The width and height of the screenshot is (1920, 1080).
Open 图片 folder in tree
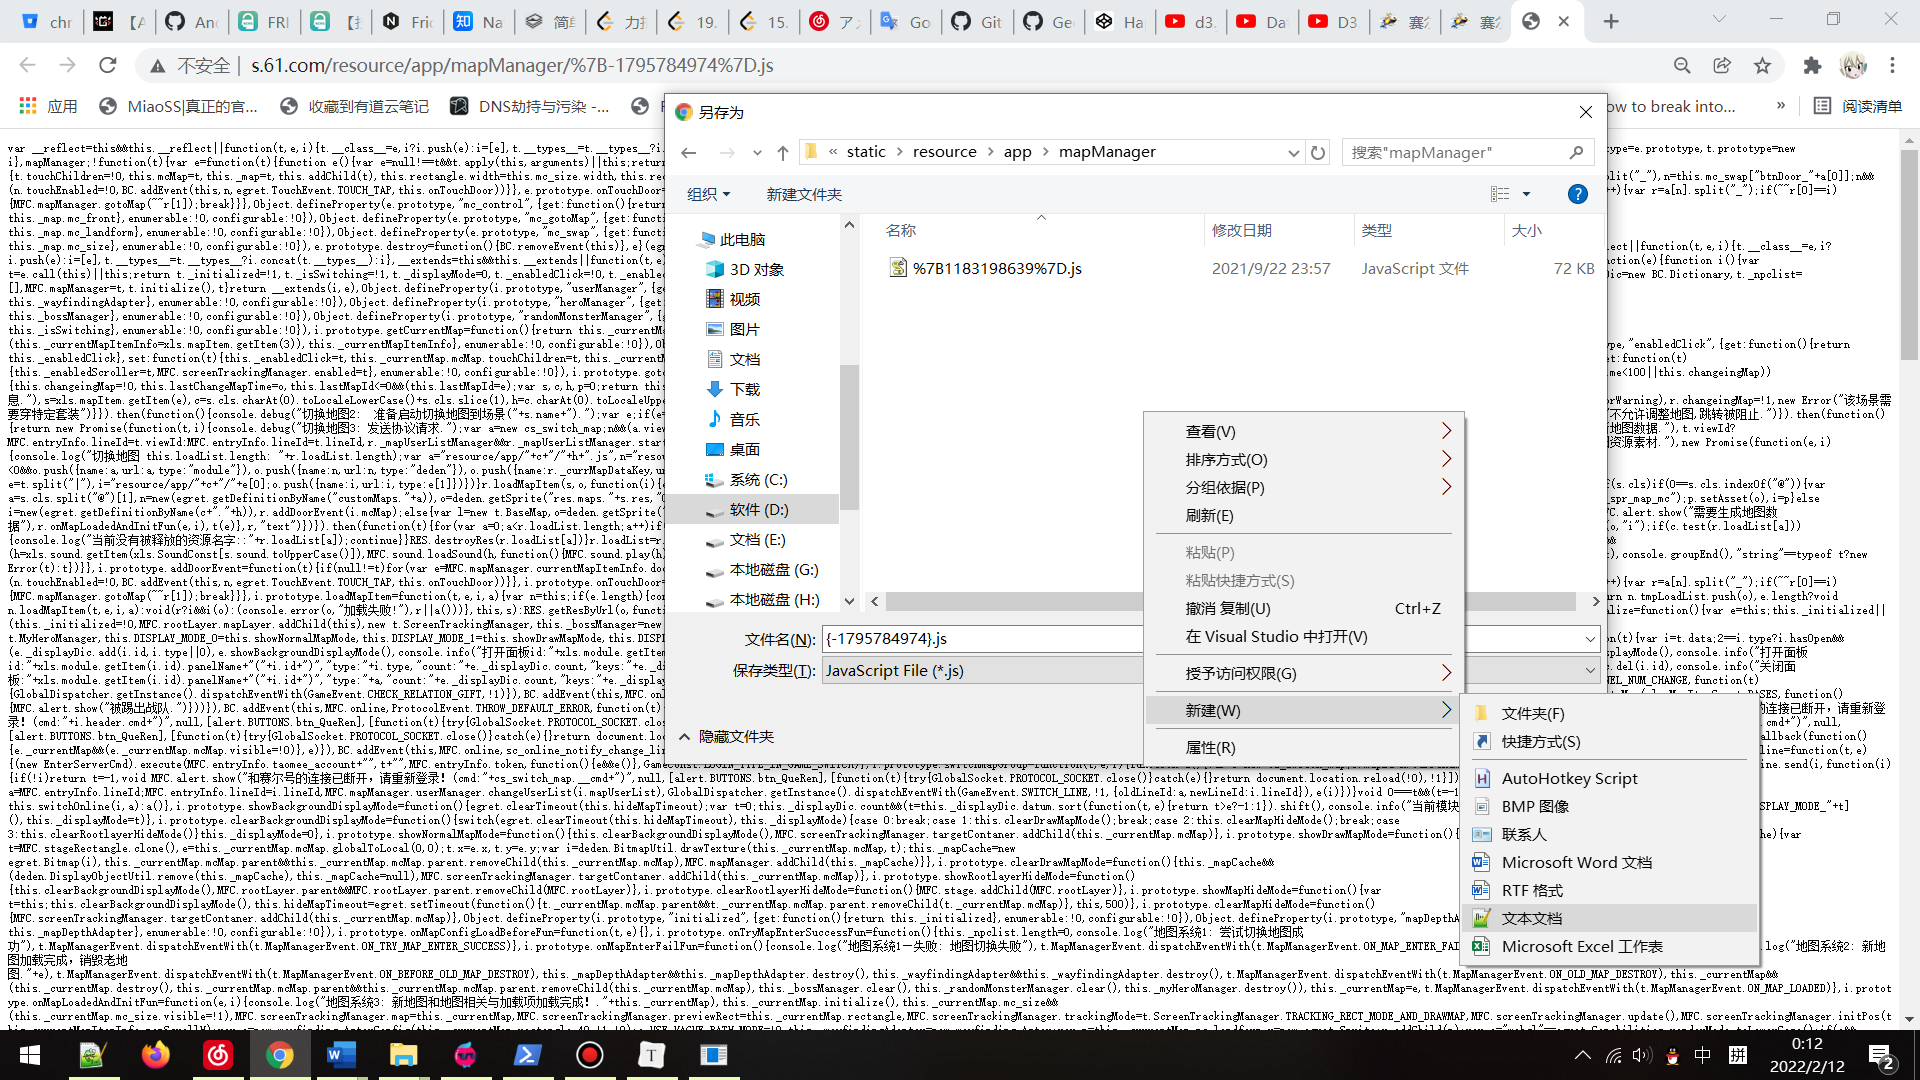pyautogui.click(x=744, y=329)
